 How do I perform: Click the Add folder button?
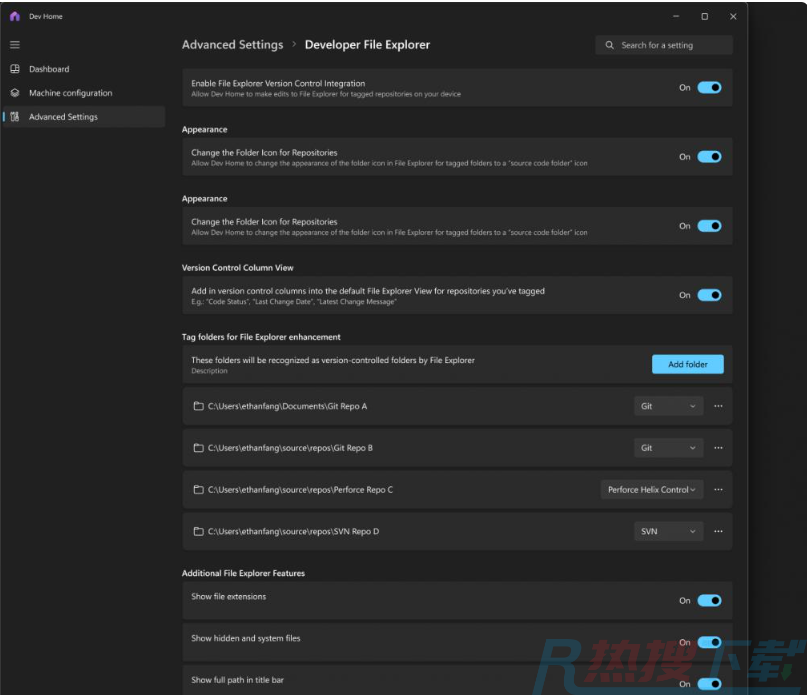pos(688,364)
